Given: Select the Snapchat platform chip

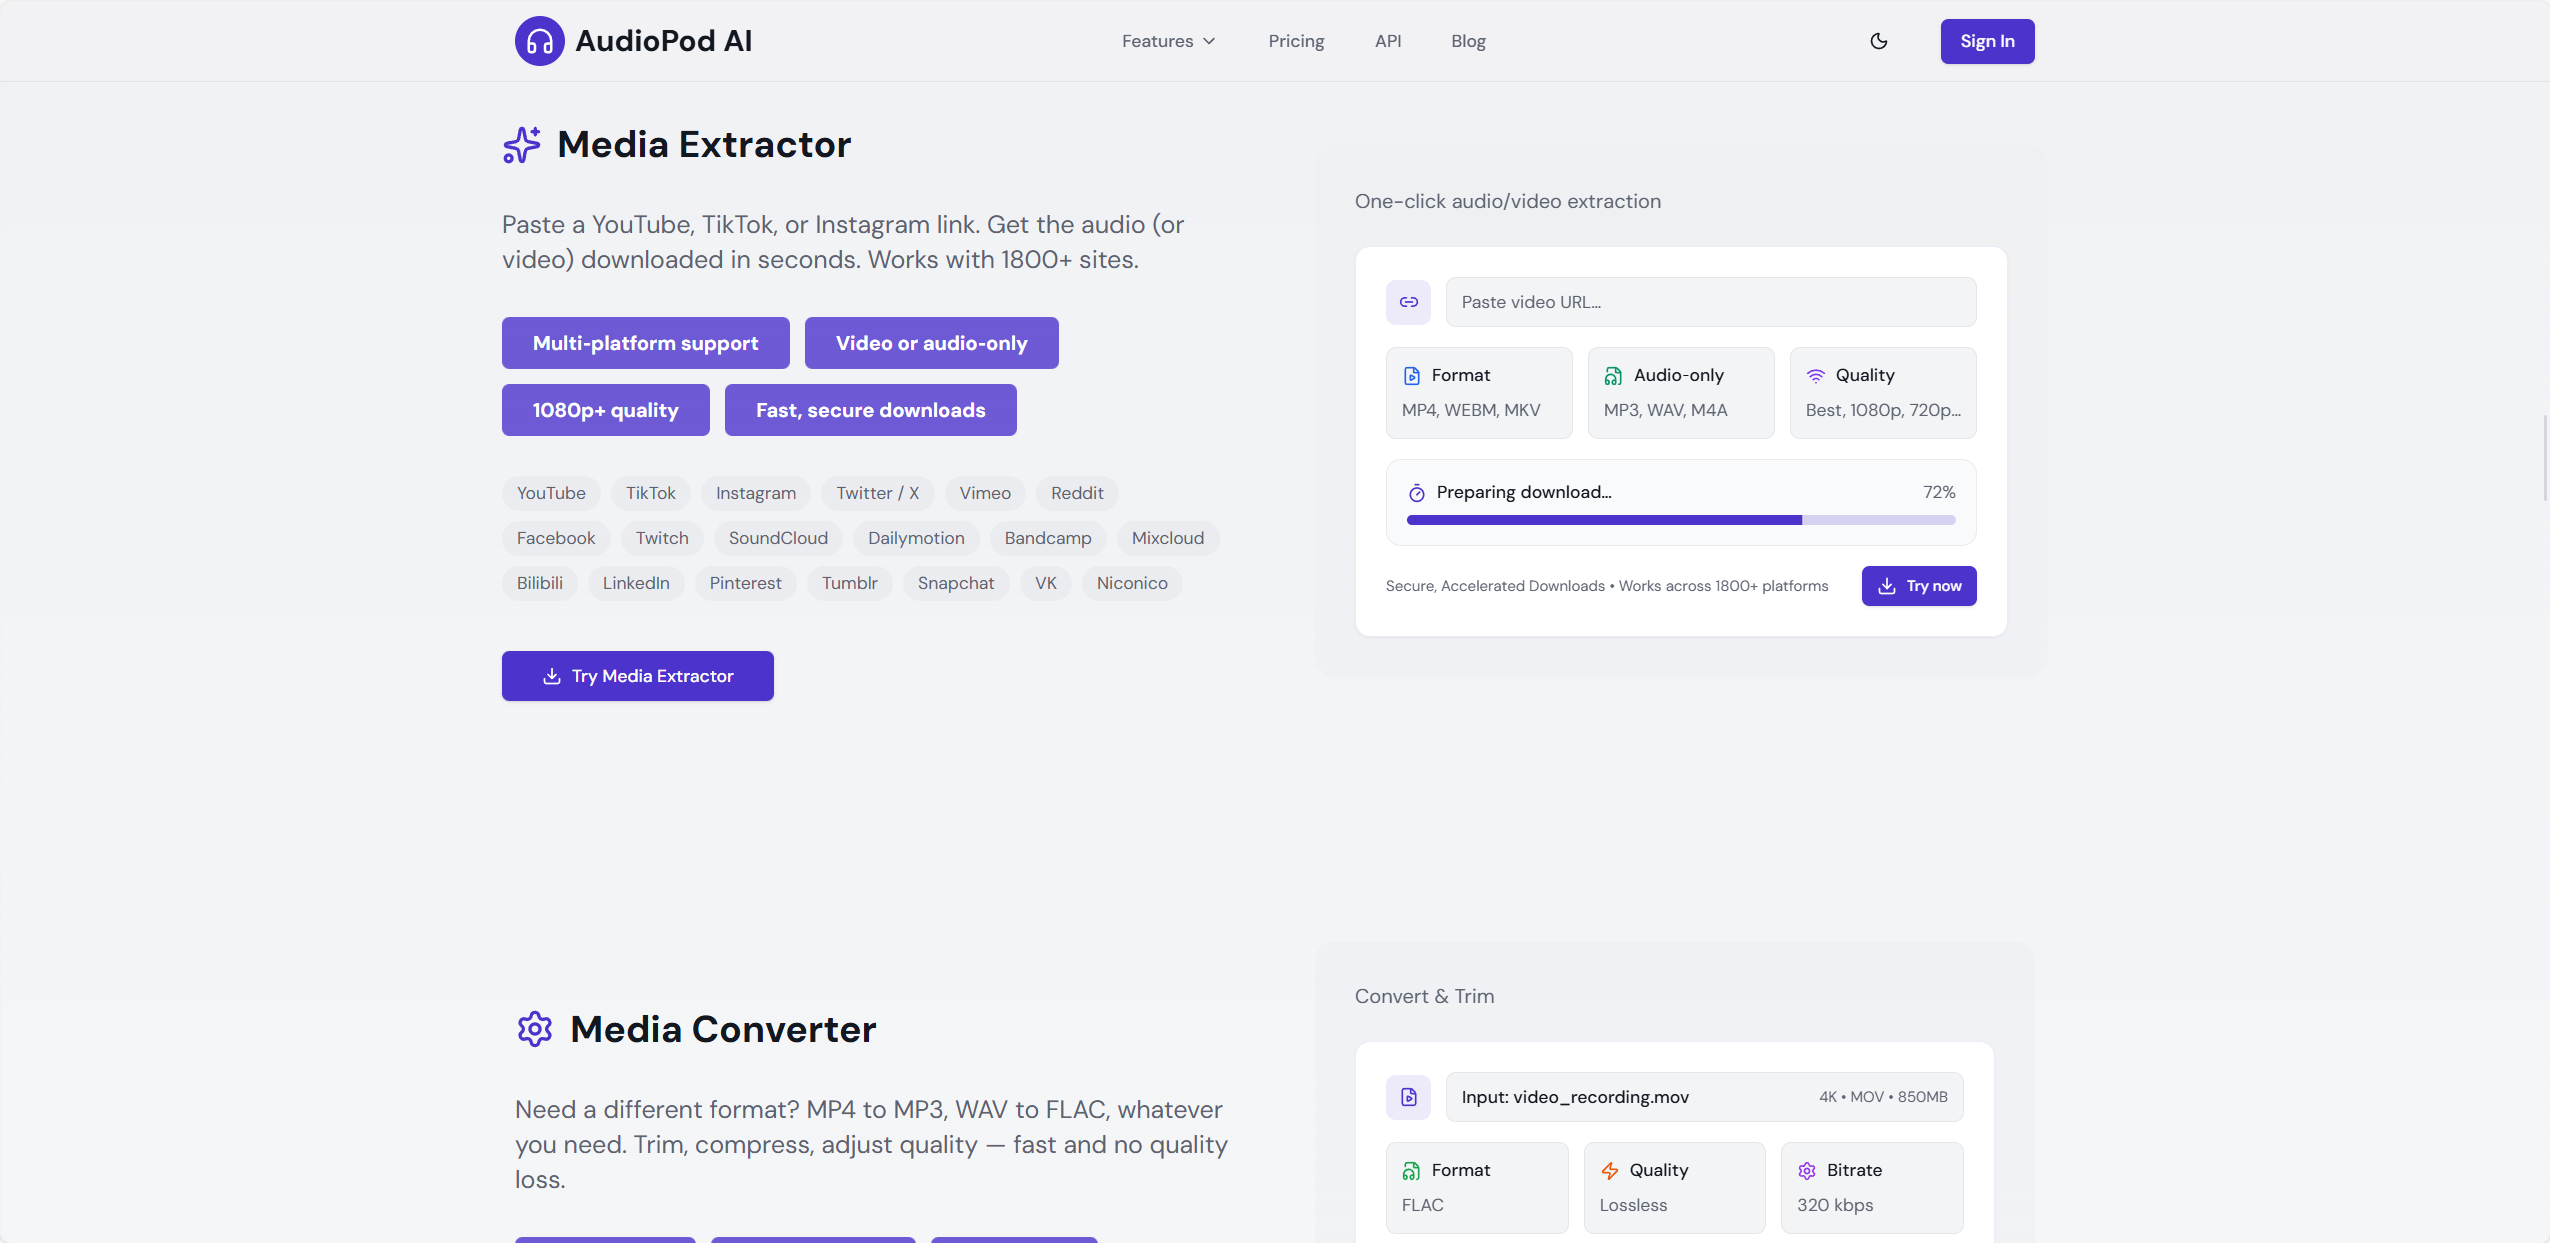Looking at the screenshot, I should coord(956,583).
